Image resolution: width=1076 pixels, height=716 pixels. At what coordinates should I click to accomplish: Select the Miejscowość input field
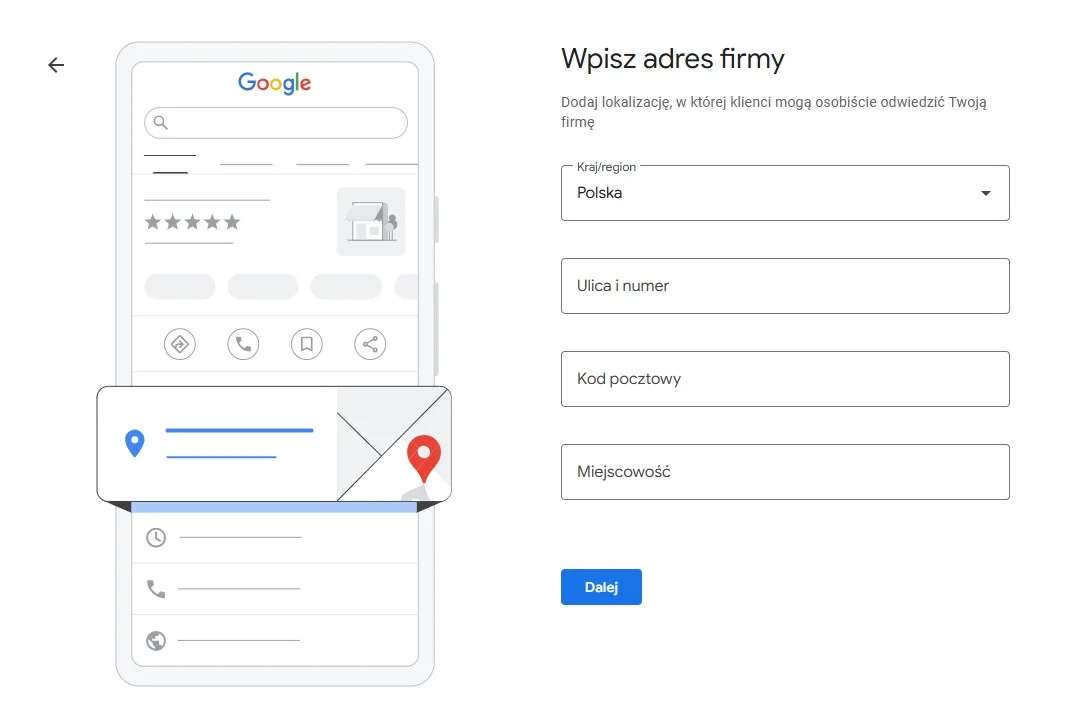[x=785, y=472]
